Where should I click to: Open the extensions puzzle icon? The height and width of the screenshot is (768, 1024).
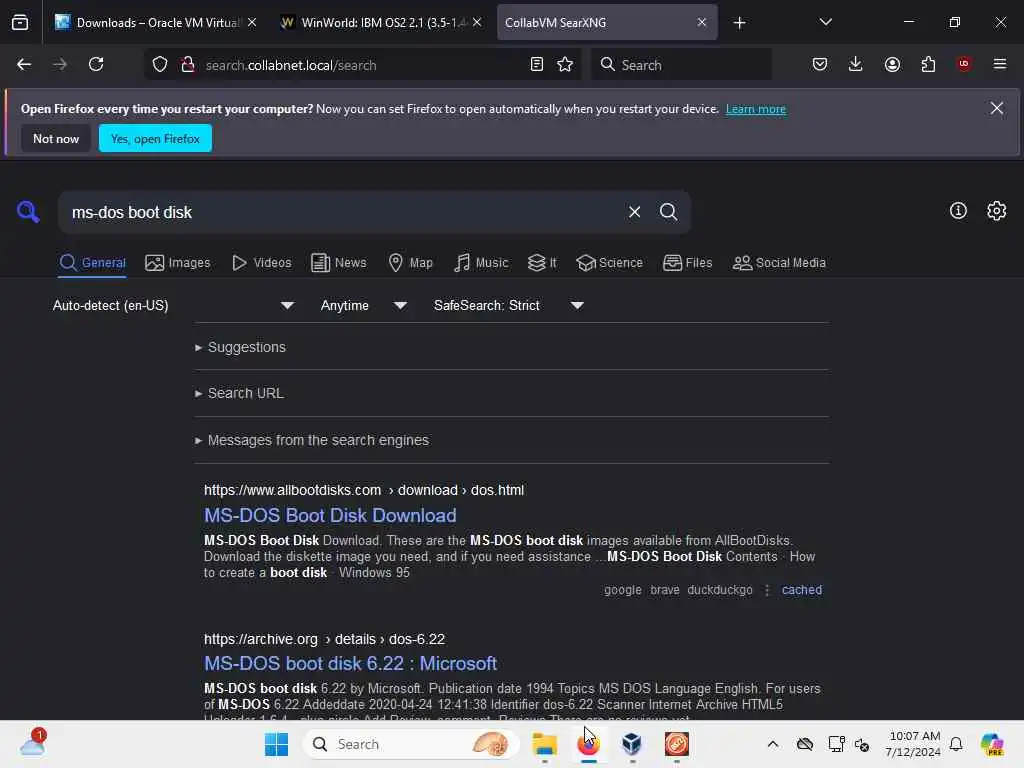(x=928, y=65)
